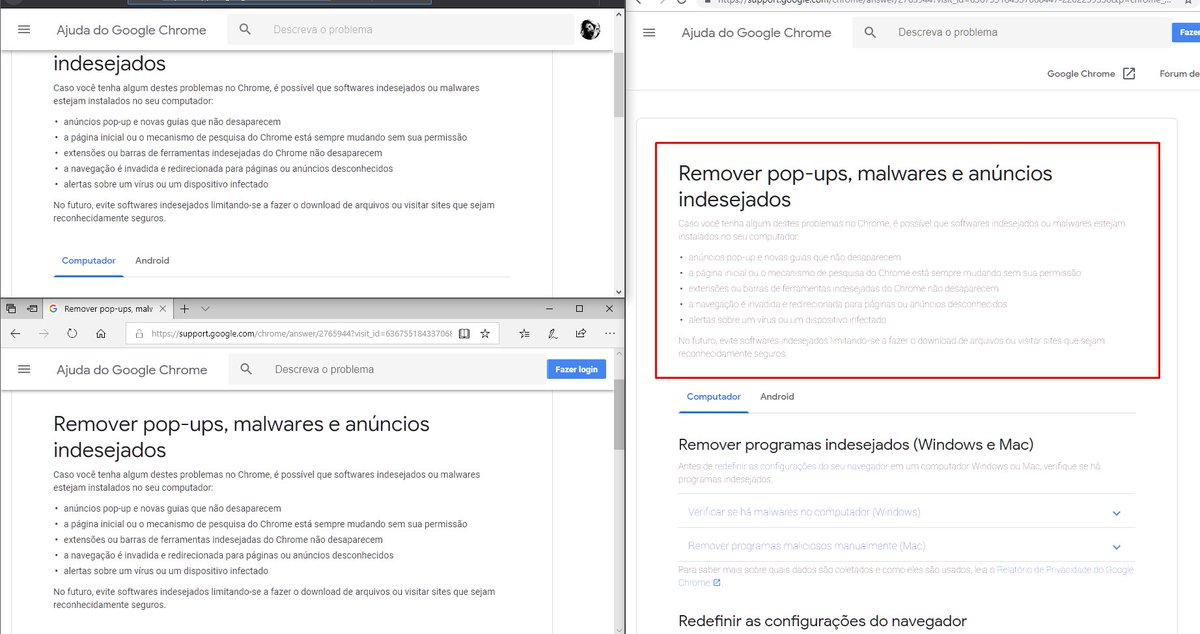The height and width of the screenshot is (634, 1200).
Task: Click the Share icon in Edge toolbar
Action: [581, 333]
